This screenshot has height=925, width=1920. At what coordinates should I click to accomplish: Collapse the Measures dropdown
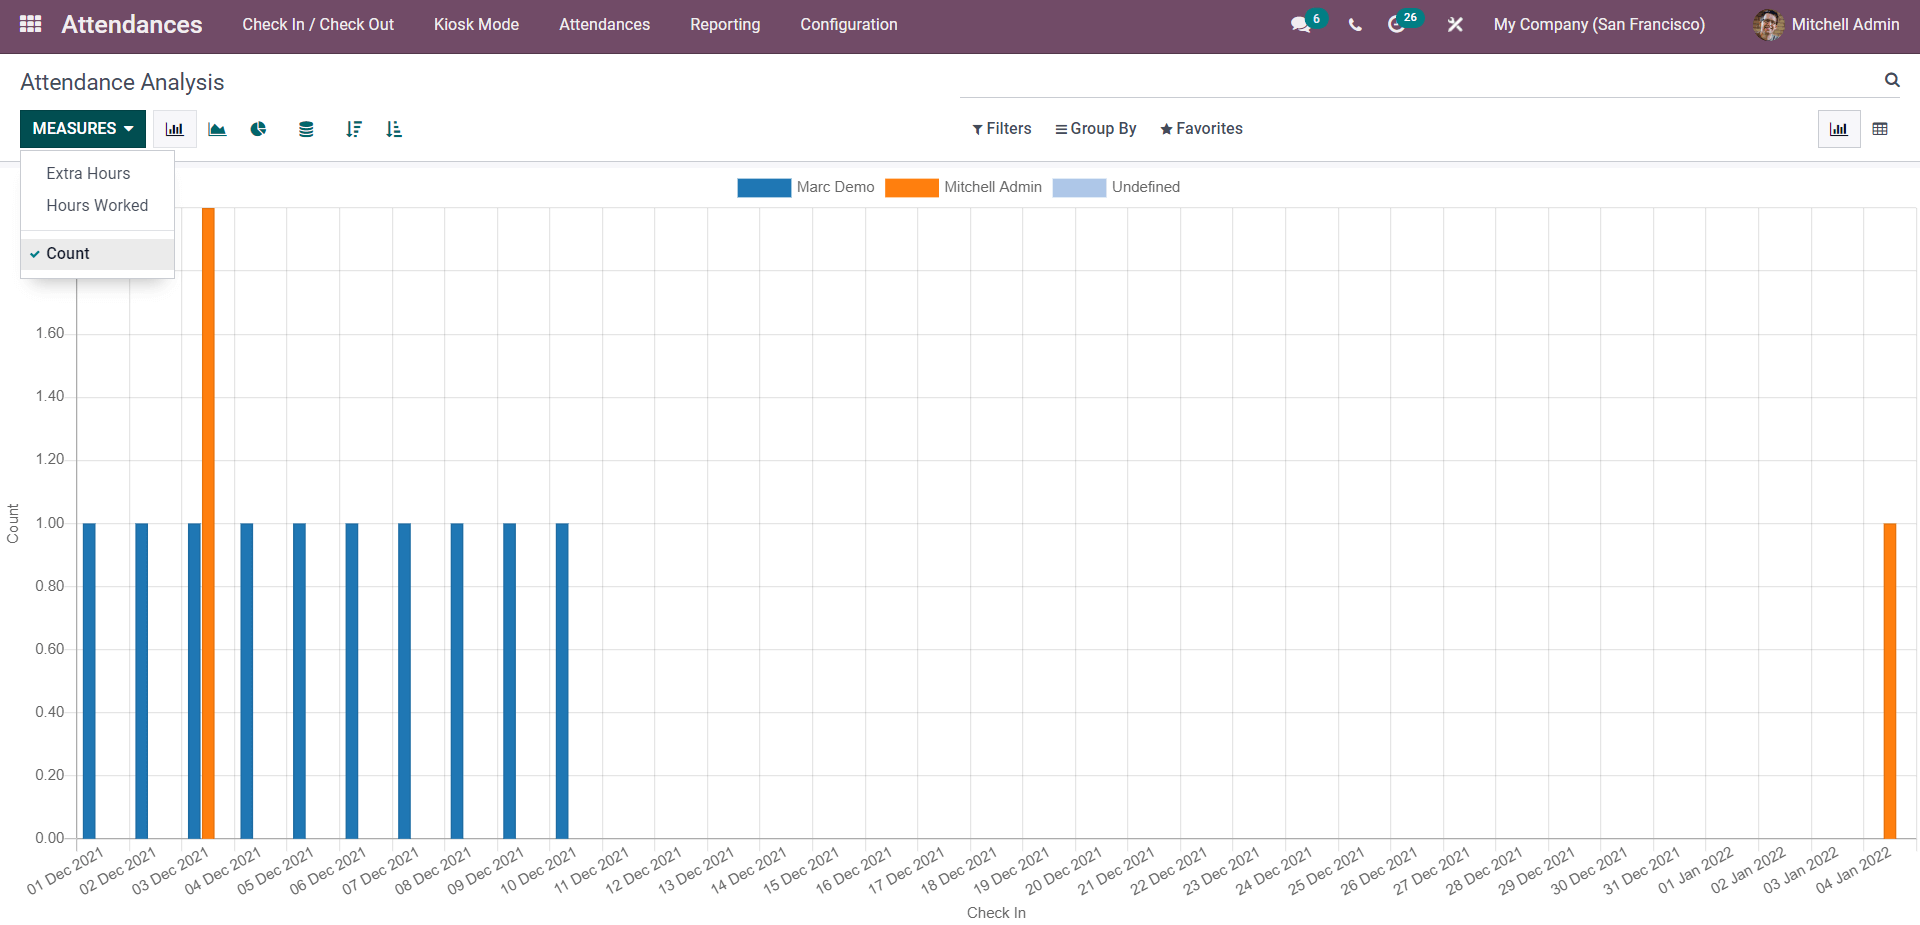tap(83, 129)
